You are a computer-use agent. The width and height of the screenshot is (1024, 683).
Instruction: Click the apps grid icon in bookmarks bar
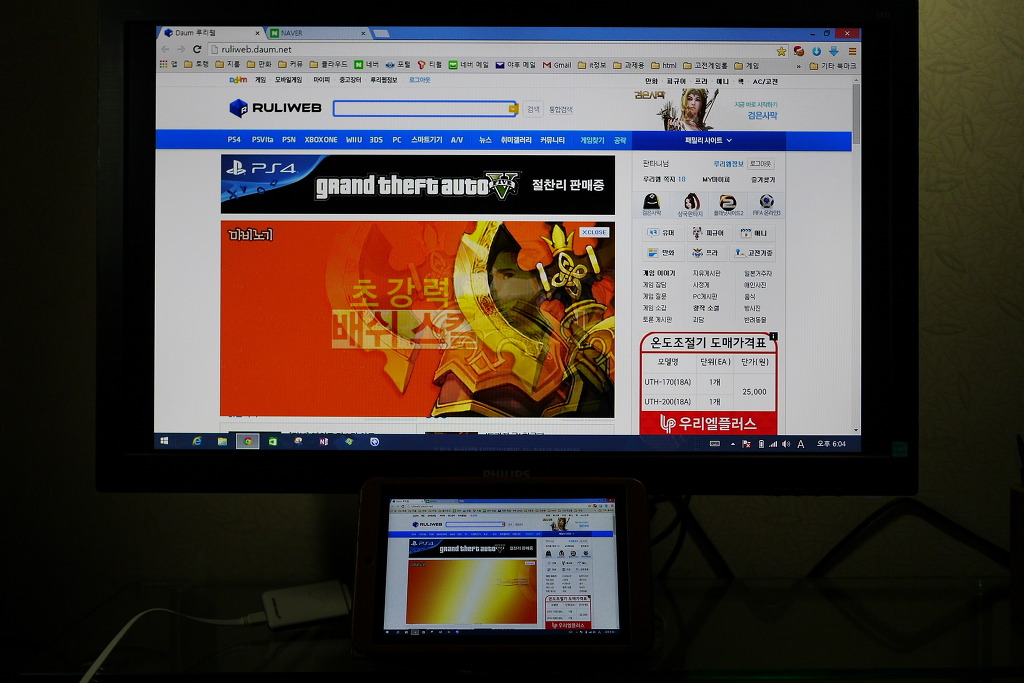pos(164,64)
